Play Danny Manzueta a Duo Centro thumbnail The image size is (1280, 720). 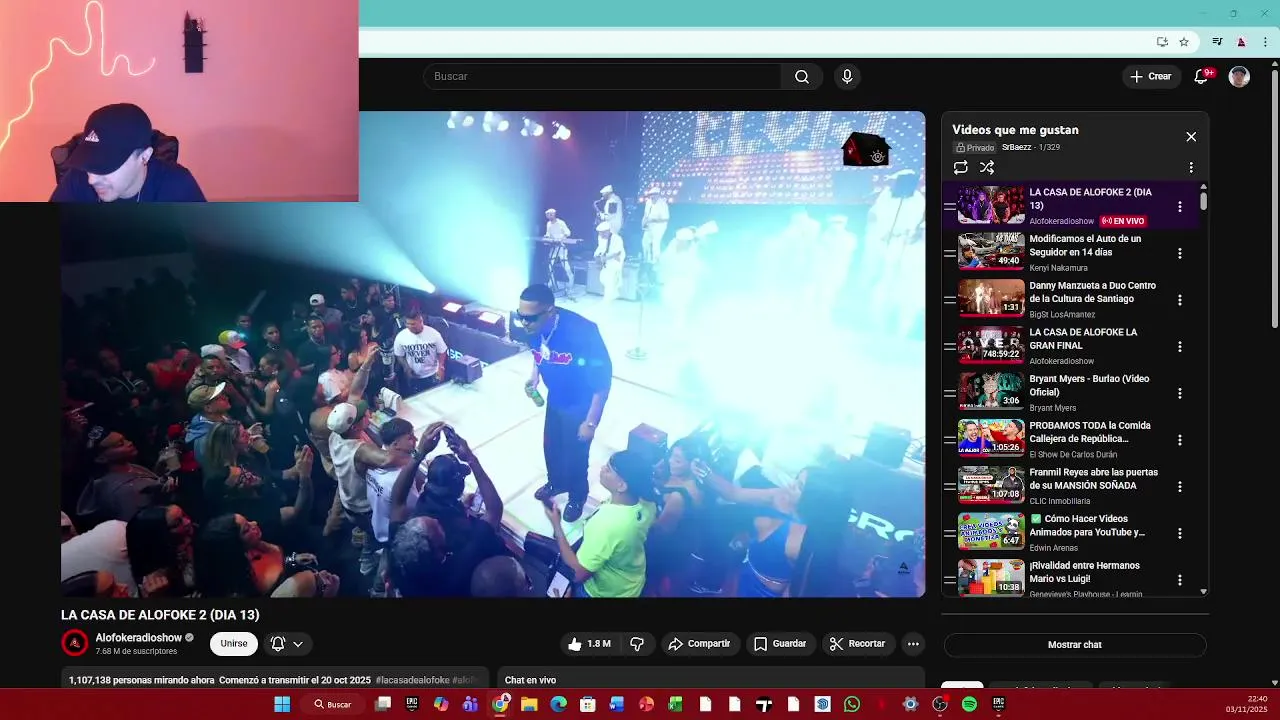[x=991, y=299]
